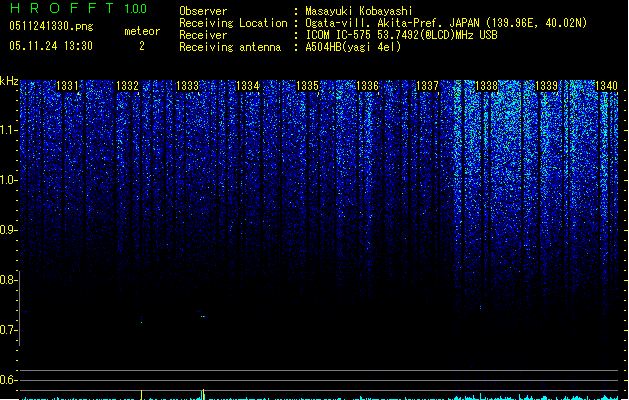Click the yellow signal spike near 1332
This screenshot has height=400, width=629.
click(x=141, y=395)
